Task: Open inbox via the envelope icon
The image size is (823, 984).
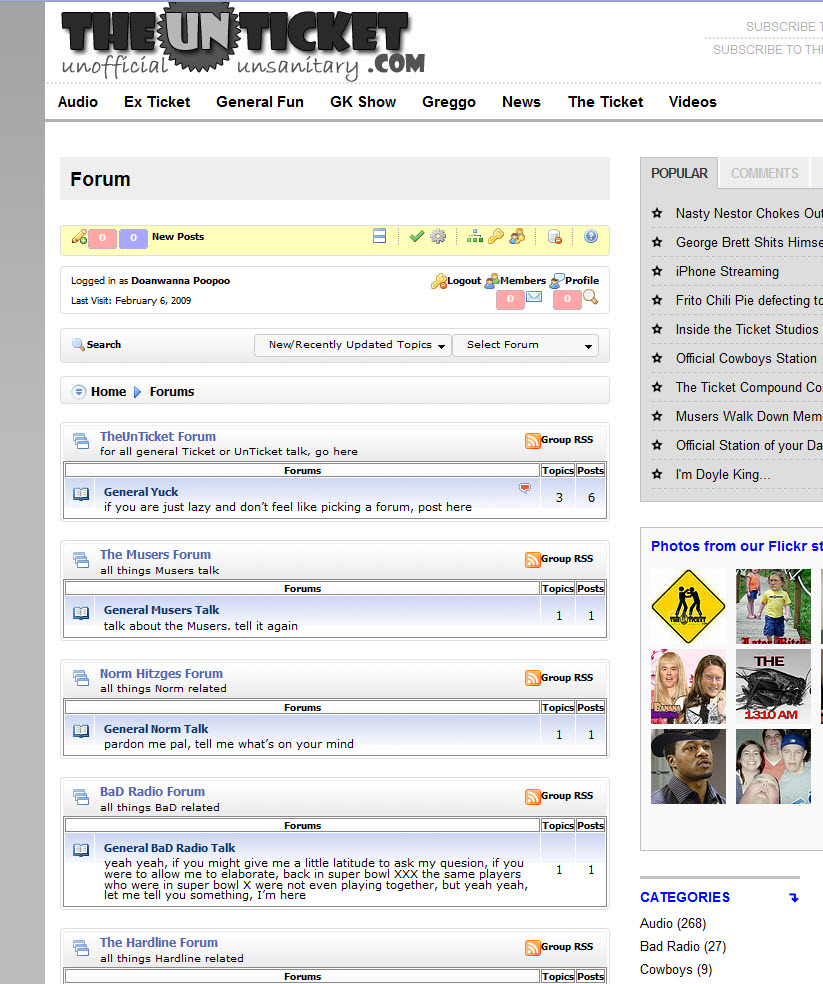Action: click(x=534, y=297)
